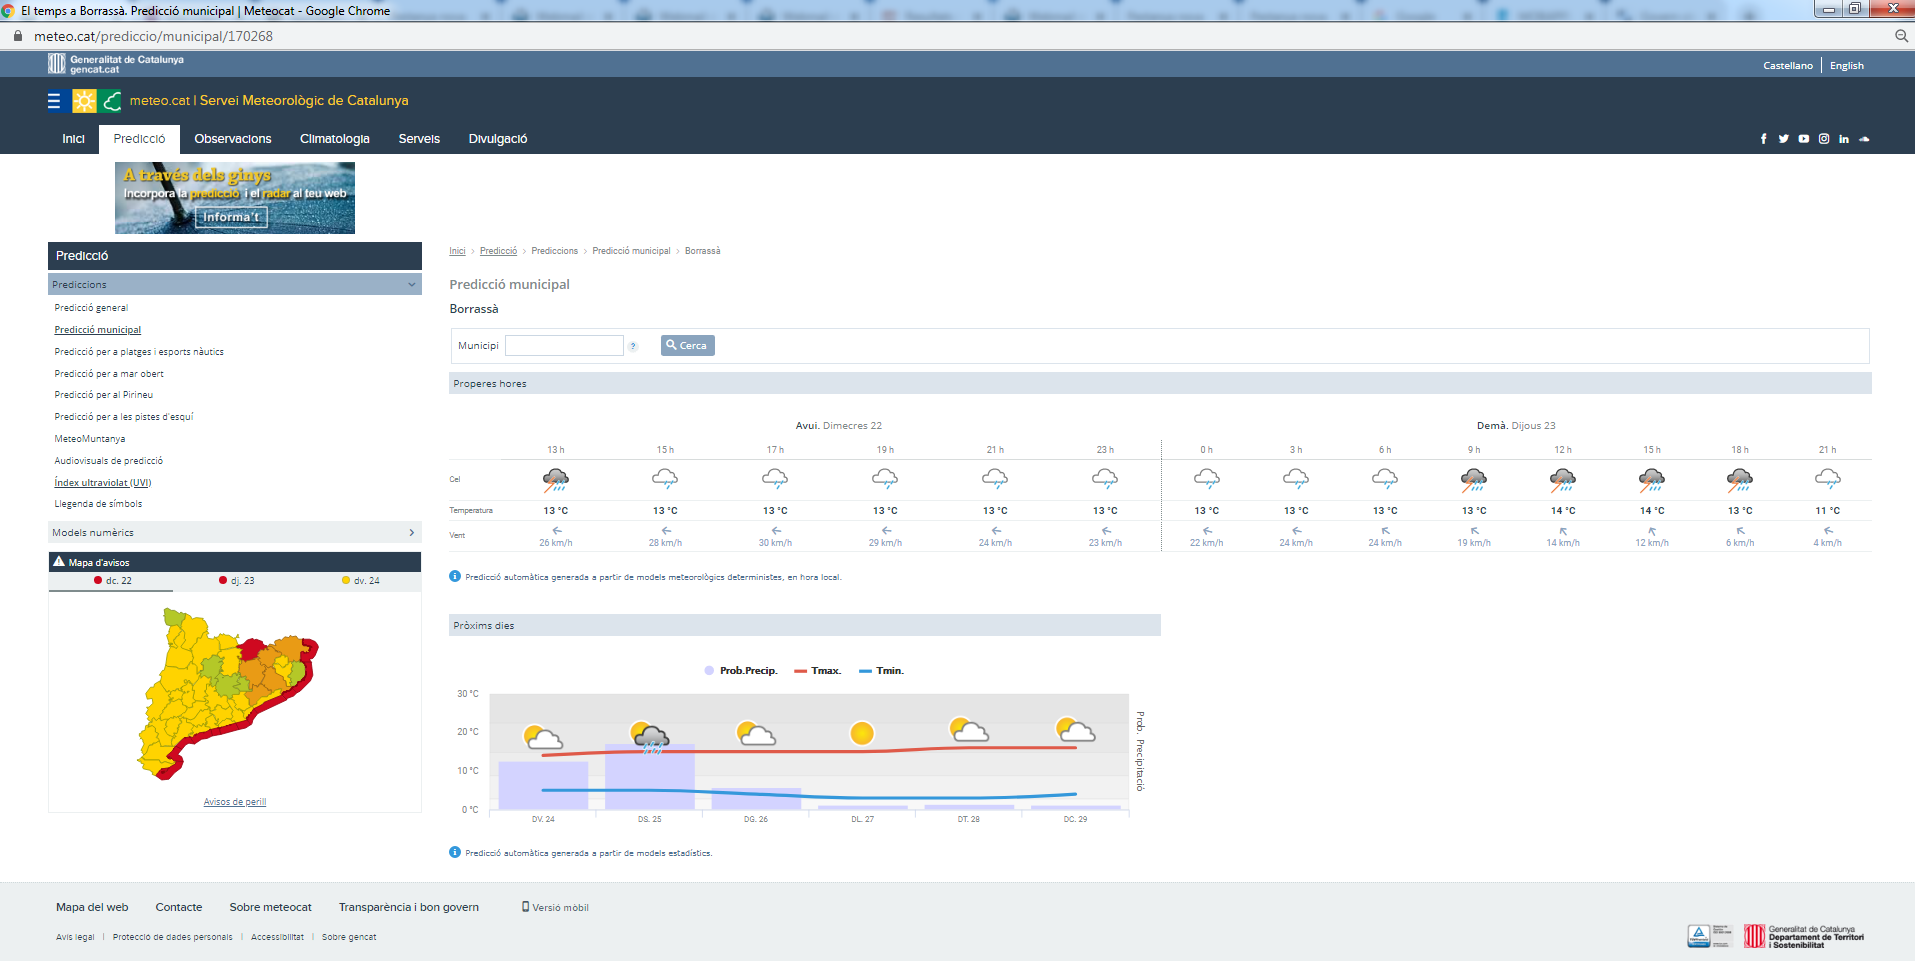This screenshot has width=1915, height=961.
Task: Click the meteo.cat sun logo
Action: (x=85, y=101)
